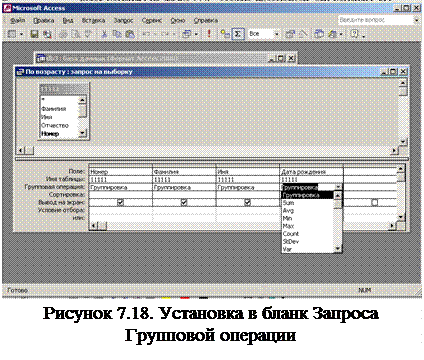The image size is (424, 360).
Task: Click the 'Введите вопрос' help input box
Action: (x=376, y=20)
